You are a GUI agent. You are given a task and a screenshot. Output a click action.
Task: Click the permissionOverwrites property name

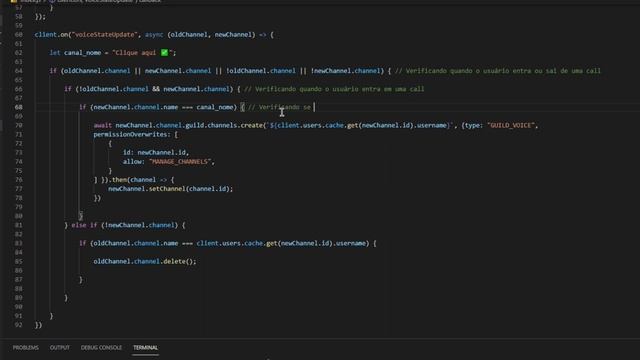pos(130,134)
